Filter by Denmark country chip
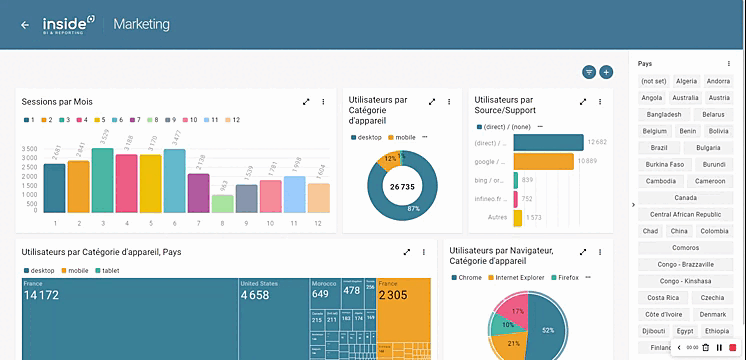Image resolution: width=746 pixels, height=360 pixels. pyautogui.click(x=713, y=314)
